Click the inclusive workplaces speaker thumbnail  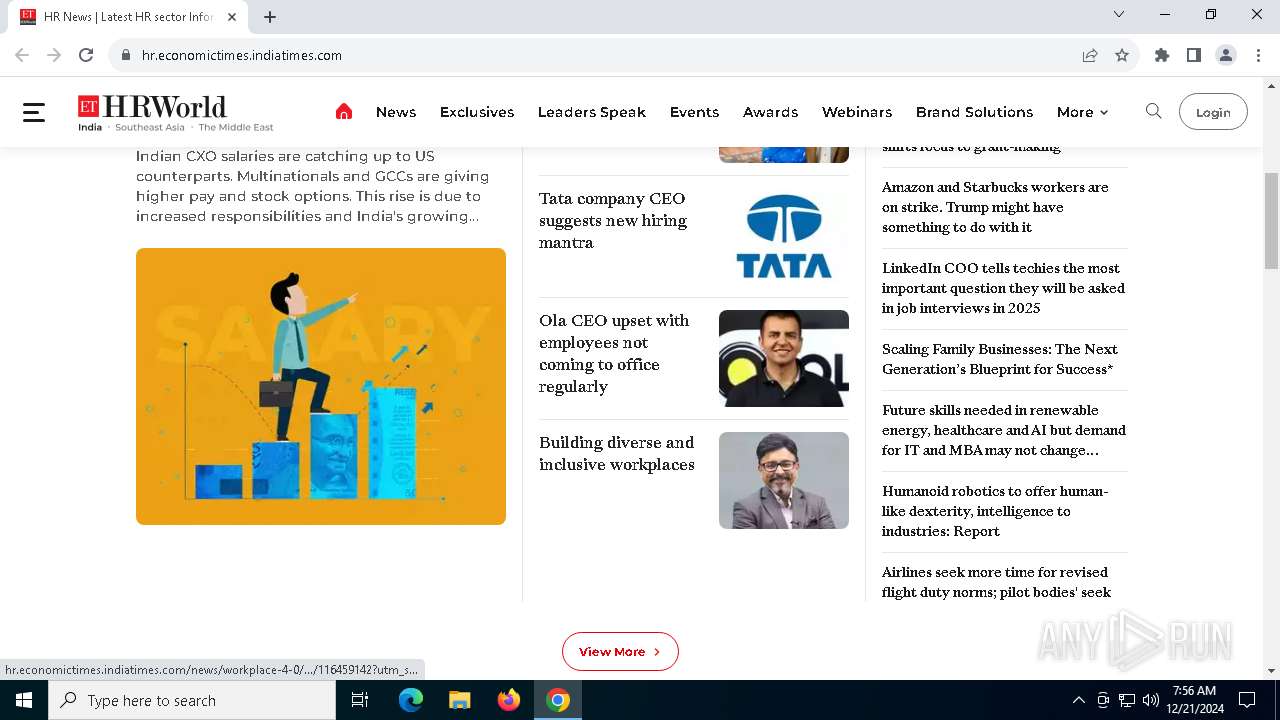[x=784, y=480]
